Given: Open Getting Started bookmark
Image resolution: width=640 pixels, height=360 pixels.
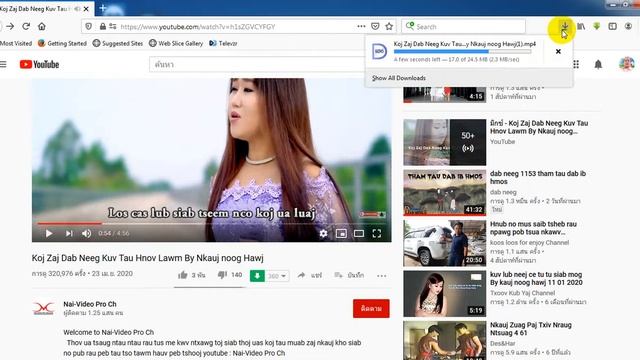Looking at the screenshot, I should pyautogui.click(x=62, y=43).
